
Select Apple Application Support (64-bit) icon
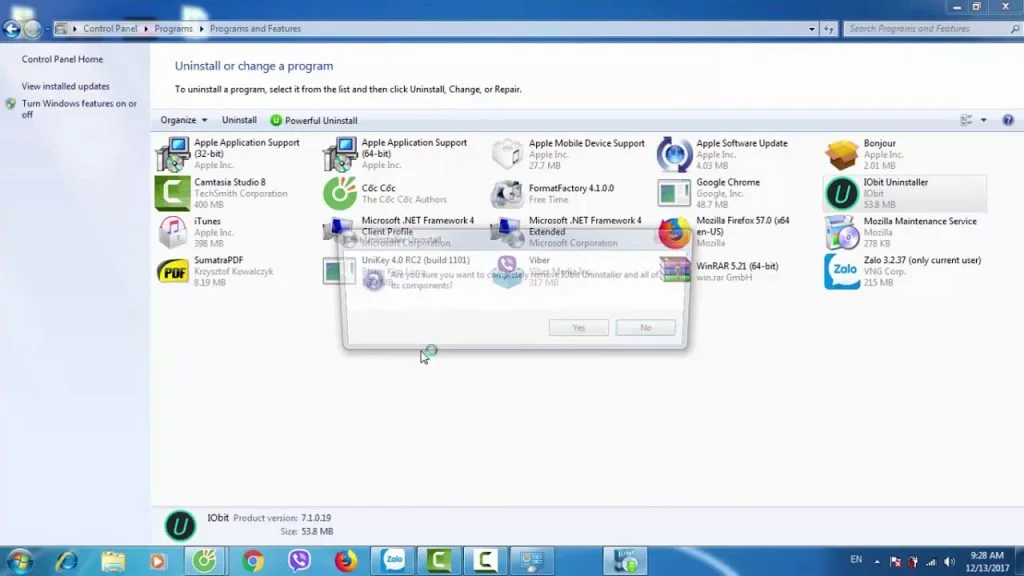pos(340,154)
